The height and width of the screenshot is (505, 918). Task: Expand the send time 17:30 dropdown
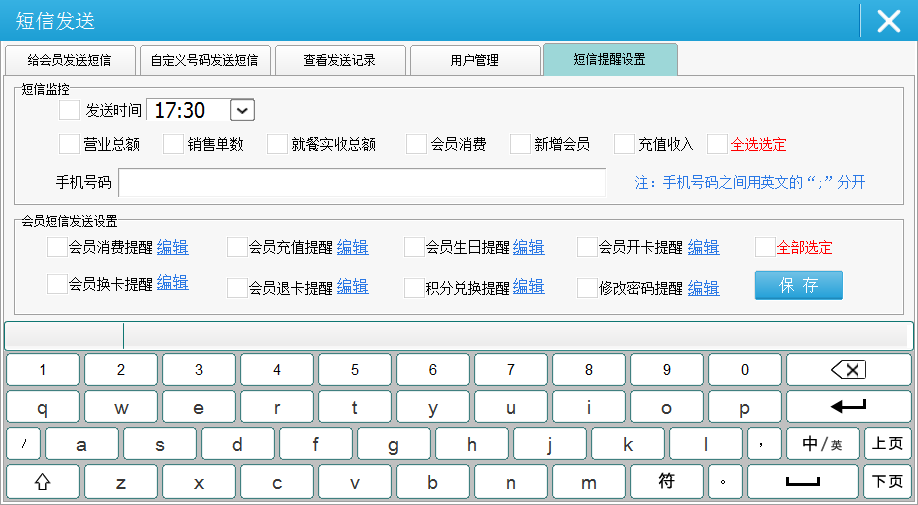click(x=243, y=110)
